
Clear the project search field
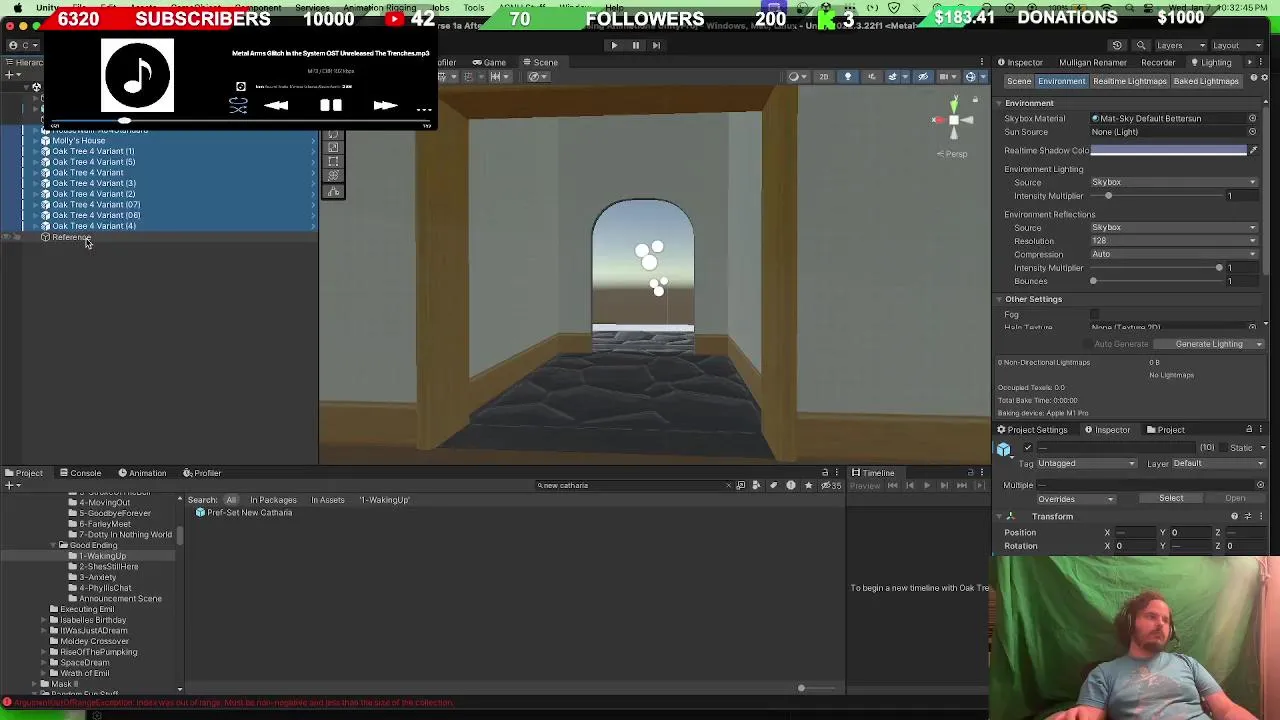coord(728,486)
